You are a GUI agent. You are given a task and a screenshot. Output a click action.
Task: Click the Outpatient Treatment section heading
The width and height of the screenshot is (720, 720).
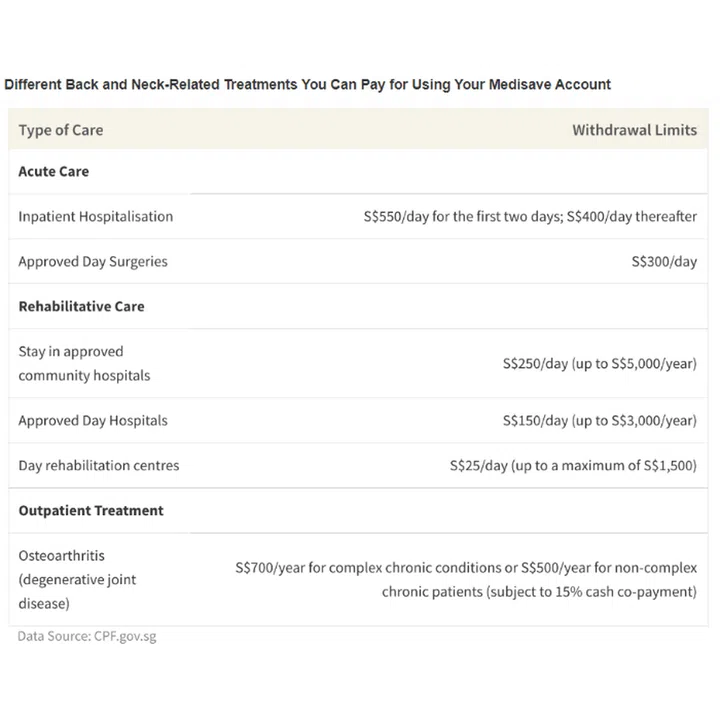pos(91,510)
